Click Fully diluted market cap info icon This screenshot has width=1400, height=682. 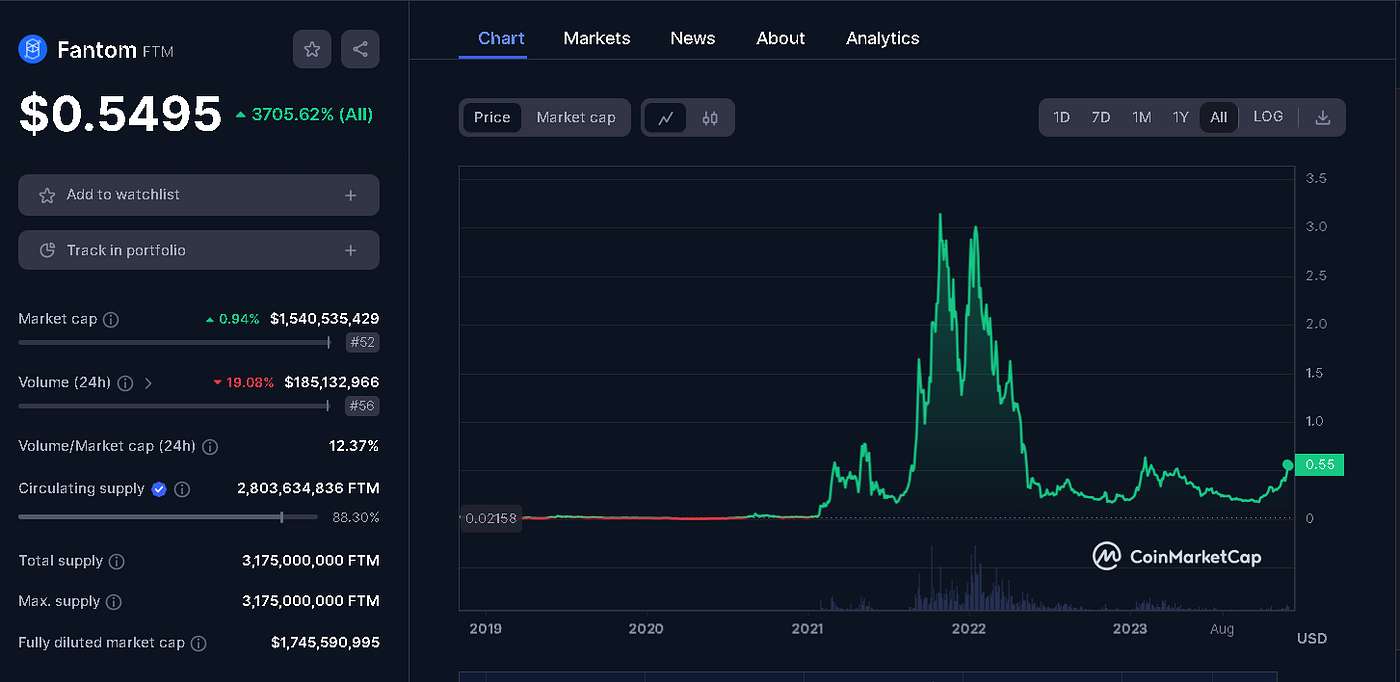[198, 643]
